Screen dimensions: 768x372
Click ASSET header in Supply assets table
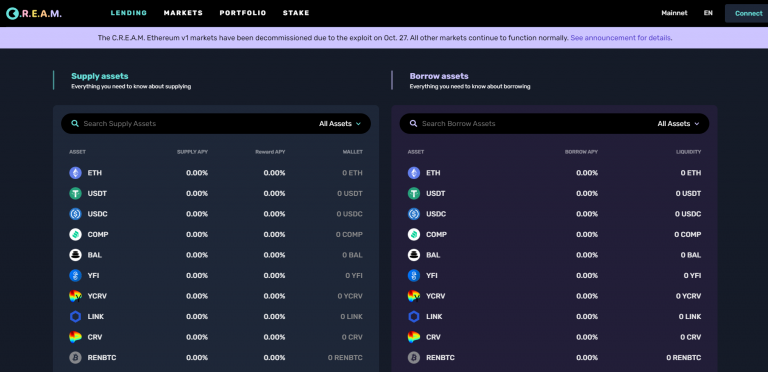pyautogui.click(x=77, y=152)
